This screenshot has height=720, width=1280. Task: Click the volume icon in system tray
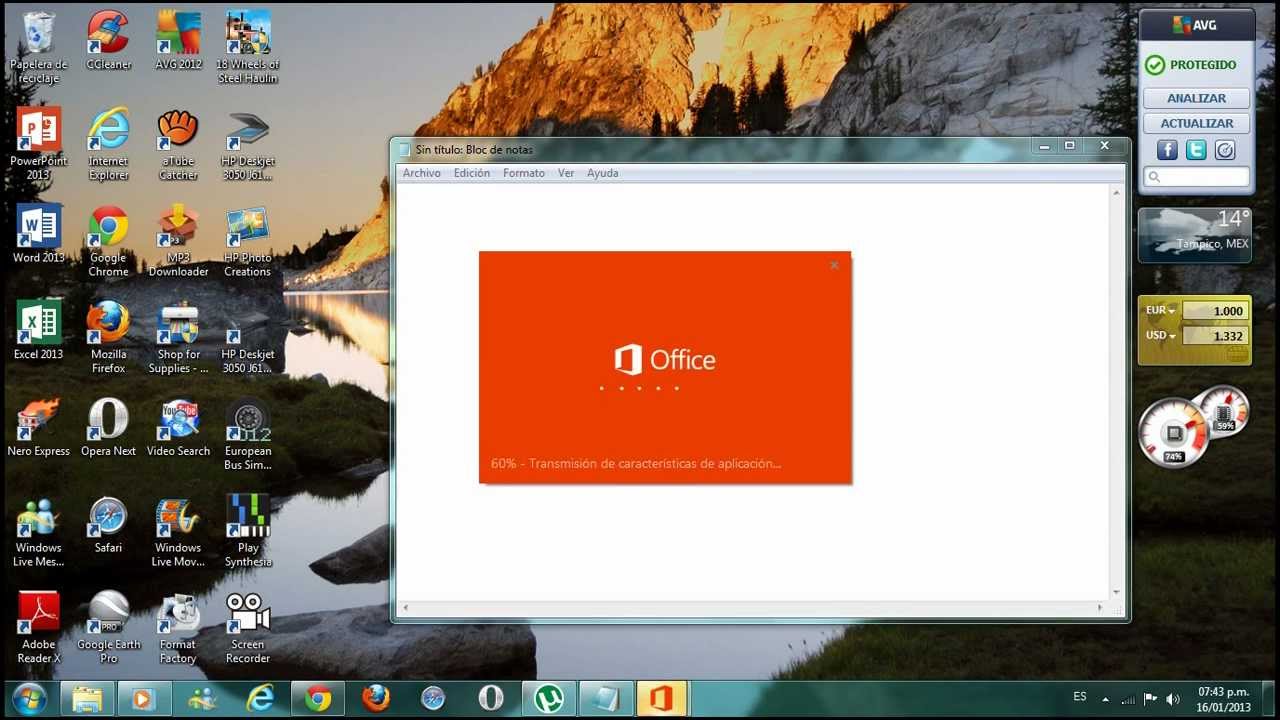pos(1172,699)
